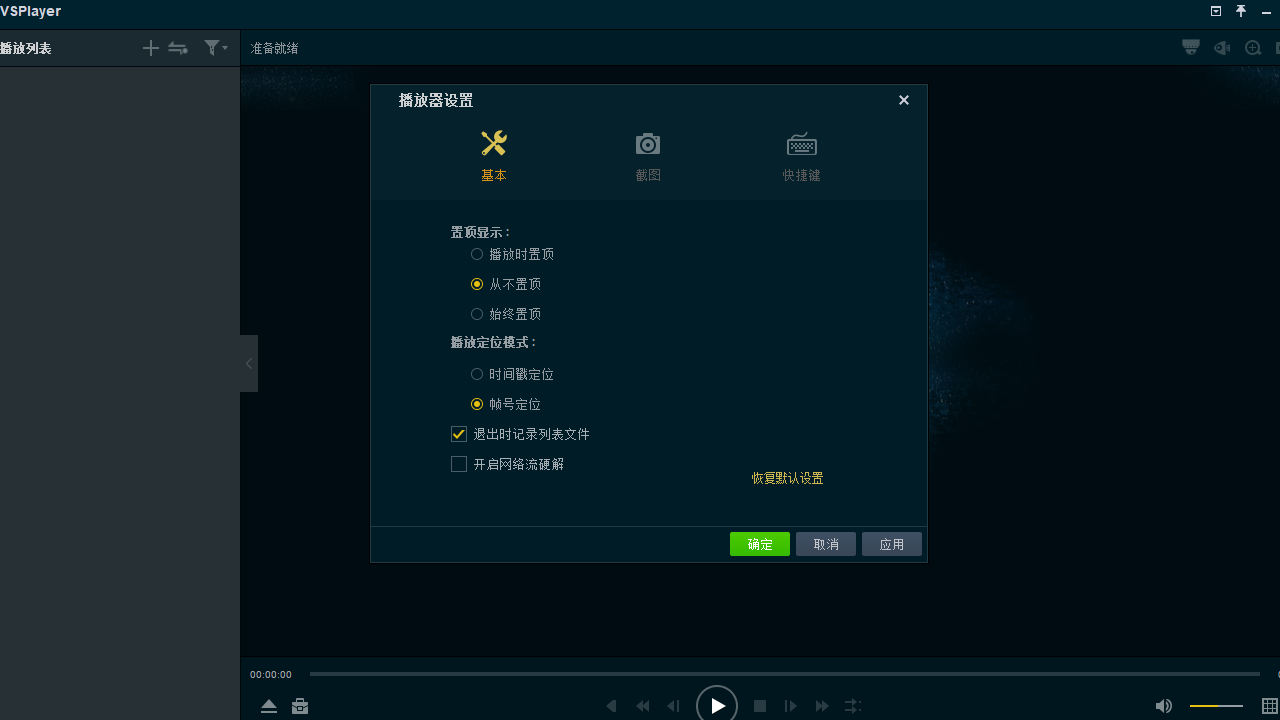Open the 播放列表 playlist menu header
Image resolution: width=1280 pixels, height=720 pixels.
tap(25, 47)
